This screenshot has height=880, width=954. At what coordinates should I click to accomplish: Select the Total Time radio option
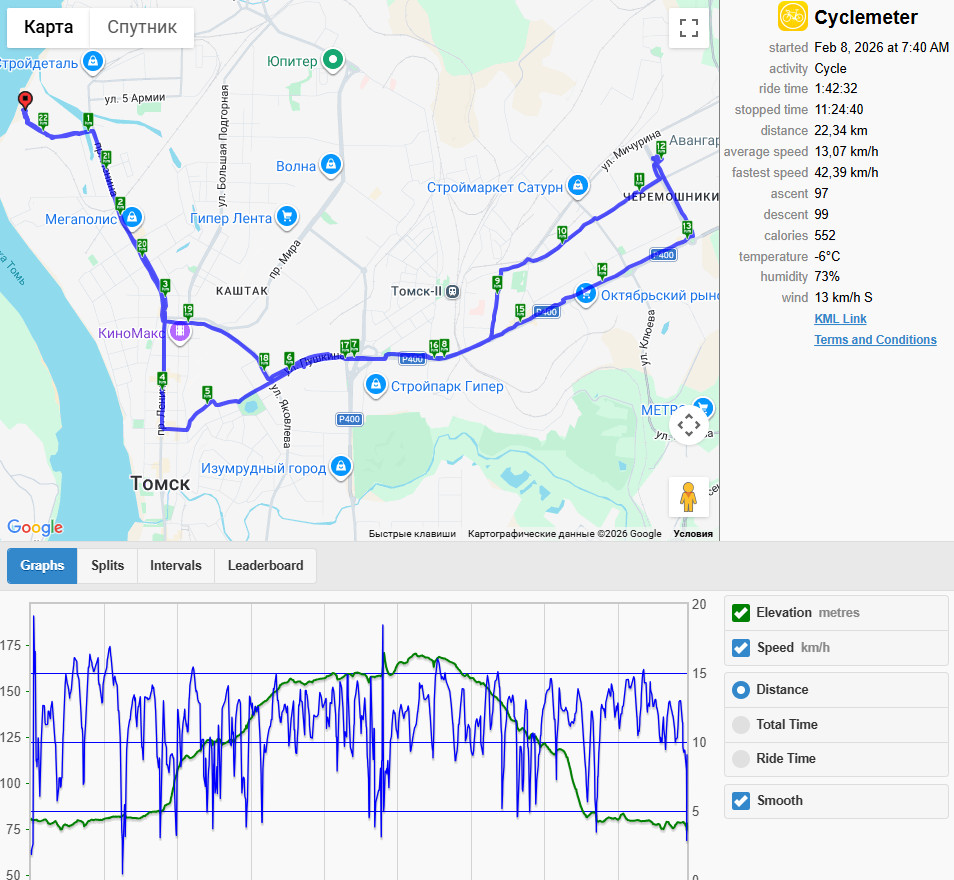click(x=740, y=725)
